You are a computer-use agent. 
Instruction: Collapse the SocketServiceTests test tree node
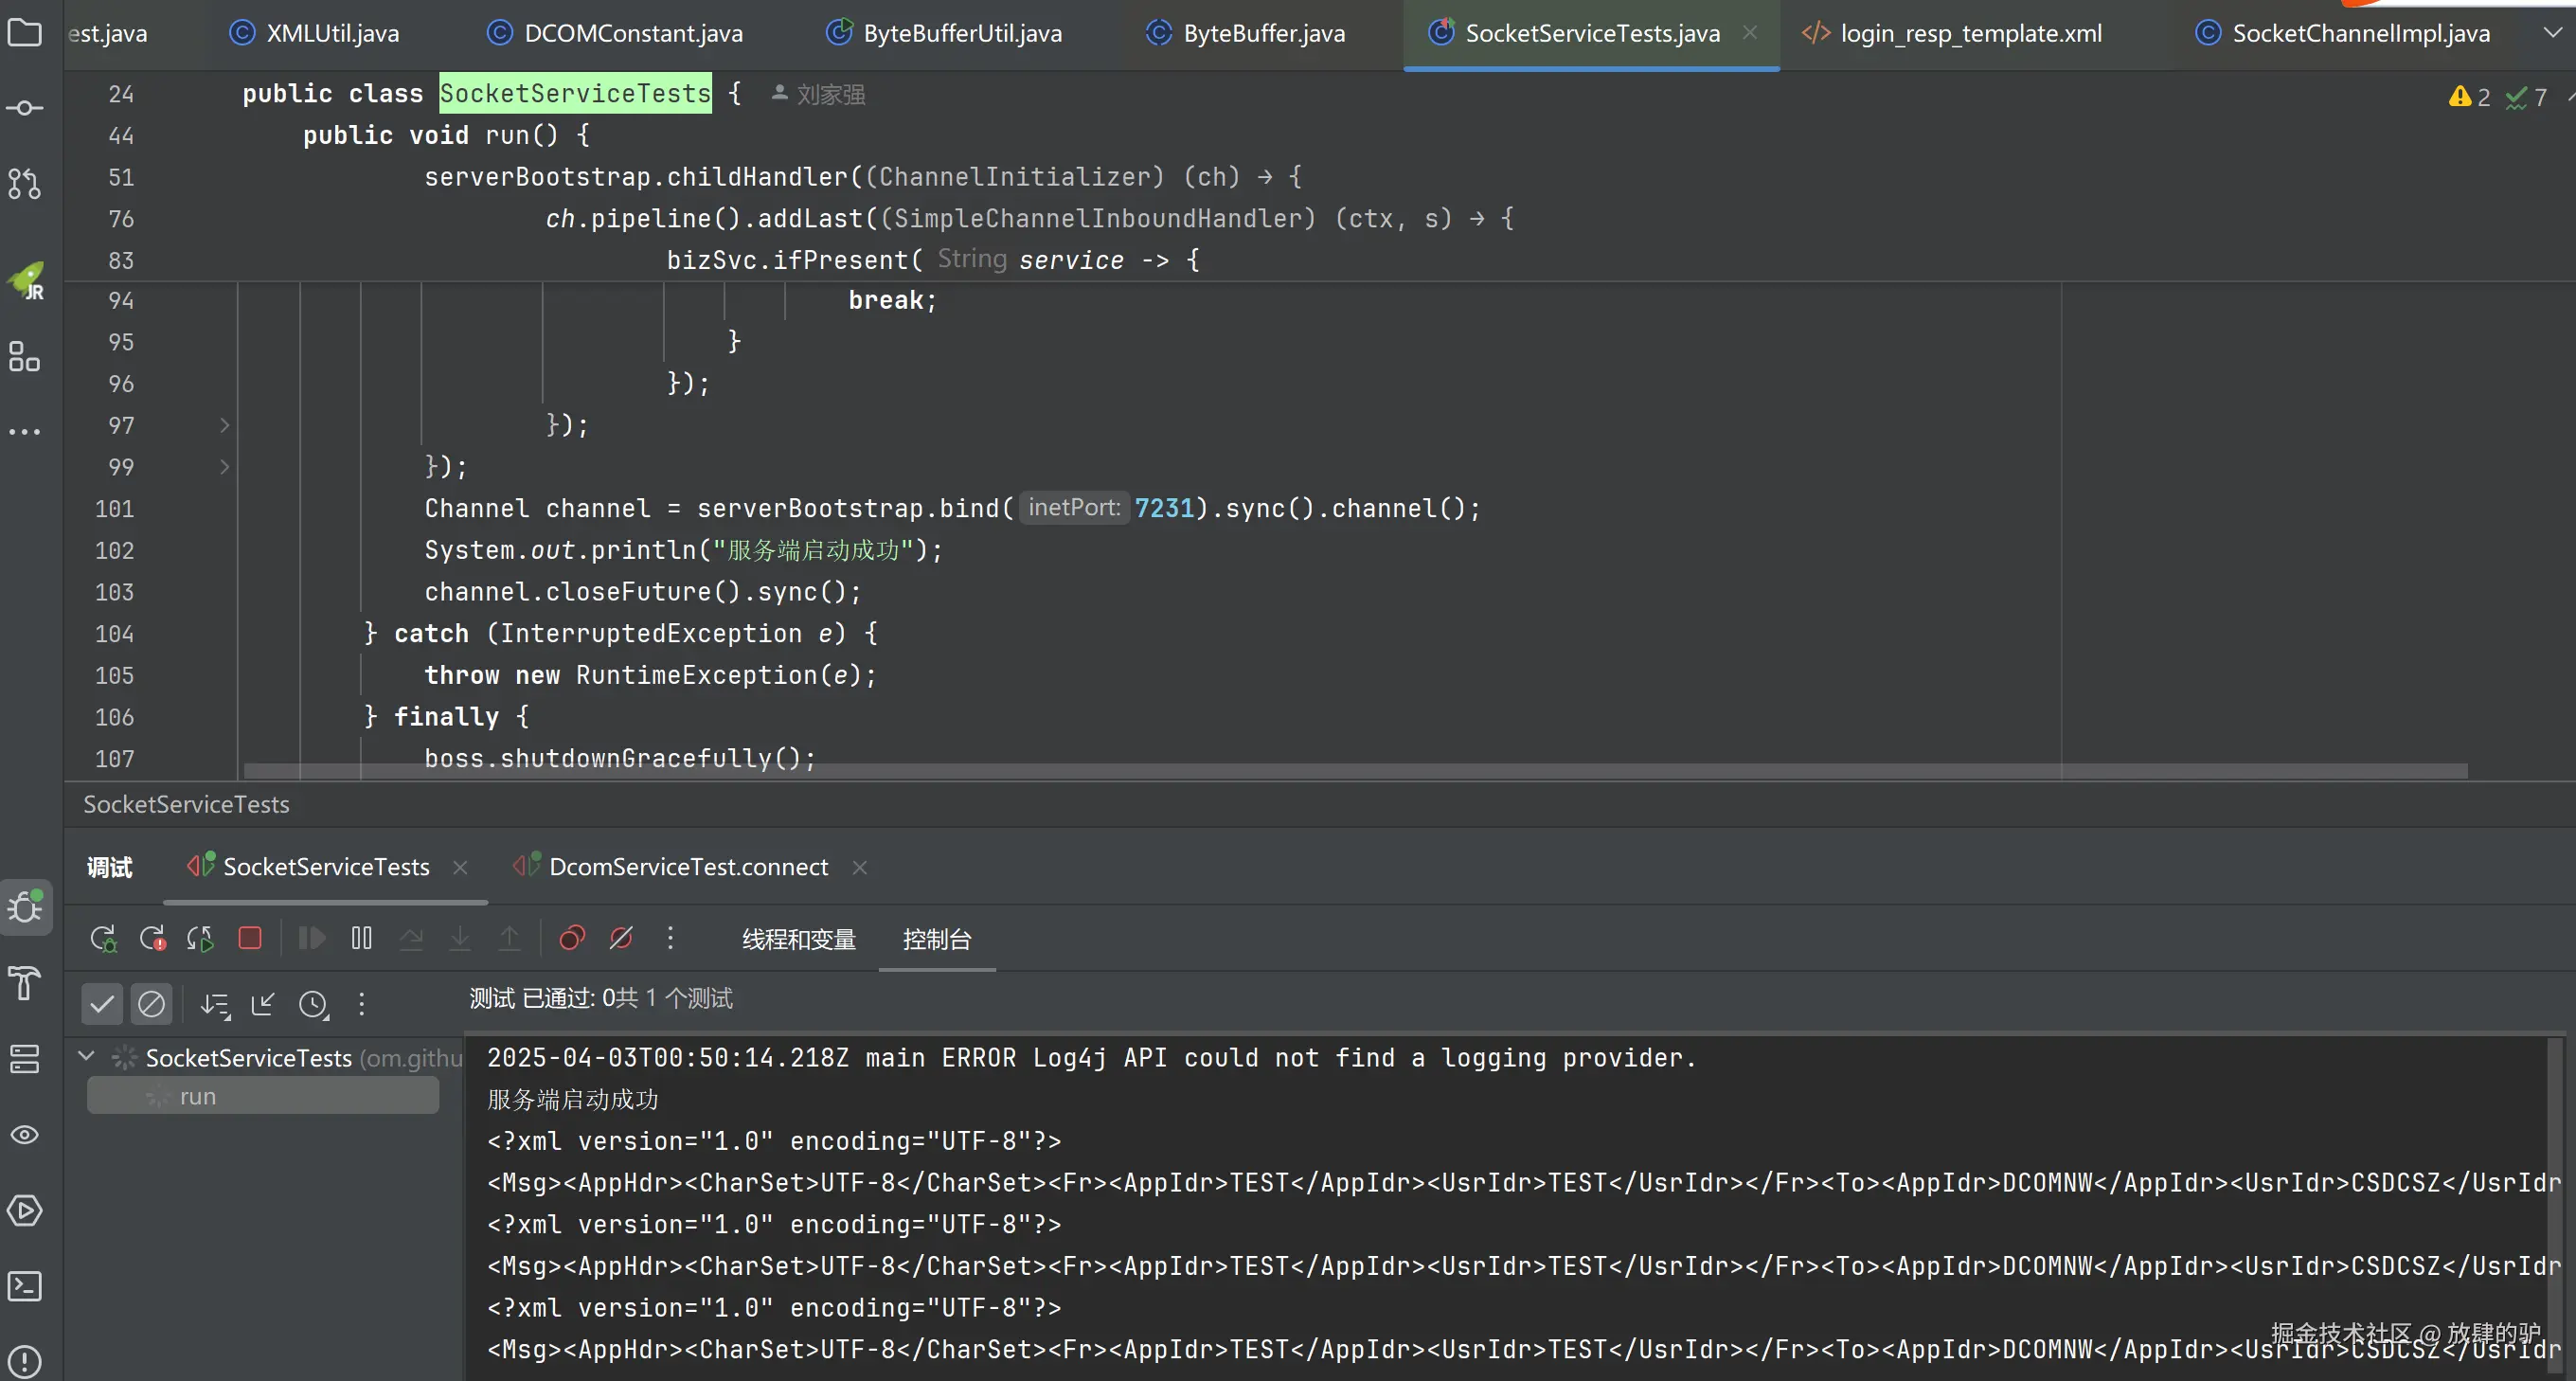point(86,1056)
